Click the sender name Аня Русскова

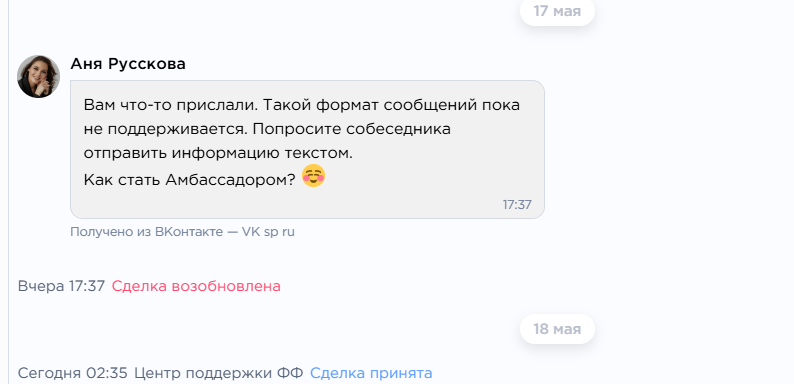click(x=128, y=64)
